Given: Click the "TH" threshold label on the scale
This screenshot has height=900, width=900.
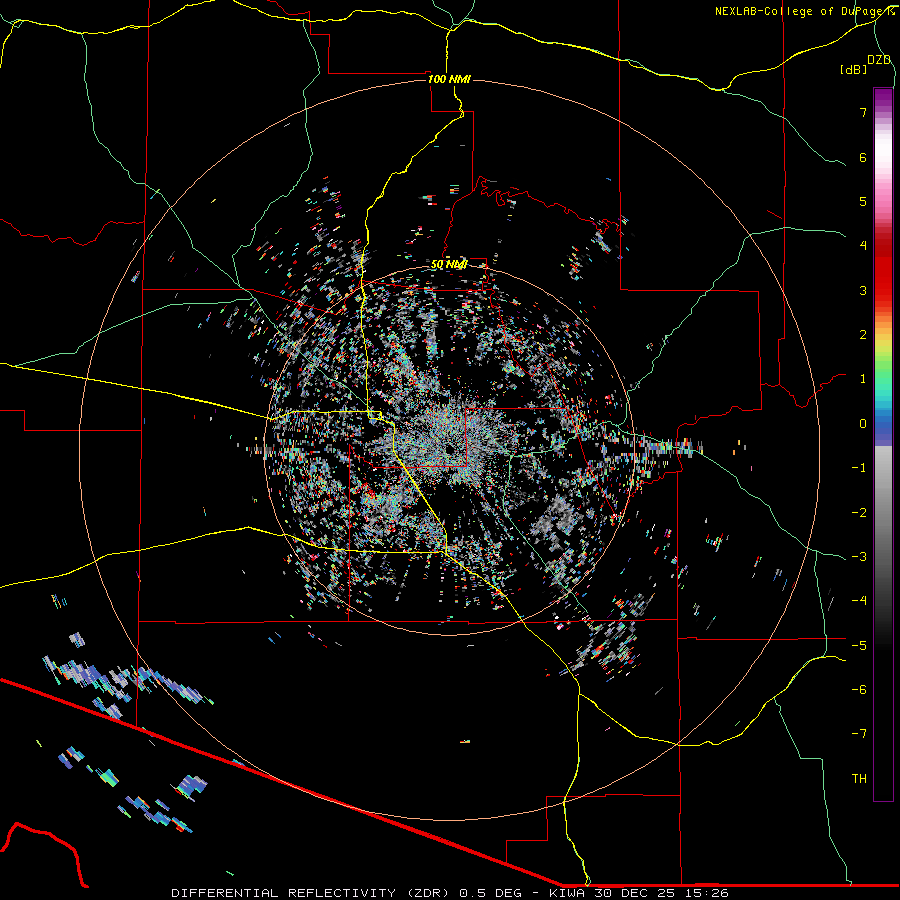Looking at the screenshot, I should pyautogui.click(x=859, y=779).
